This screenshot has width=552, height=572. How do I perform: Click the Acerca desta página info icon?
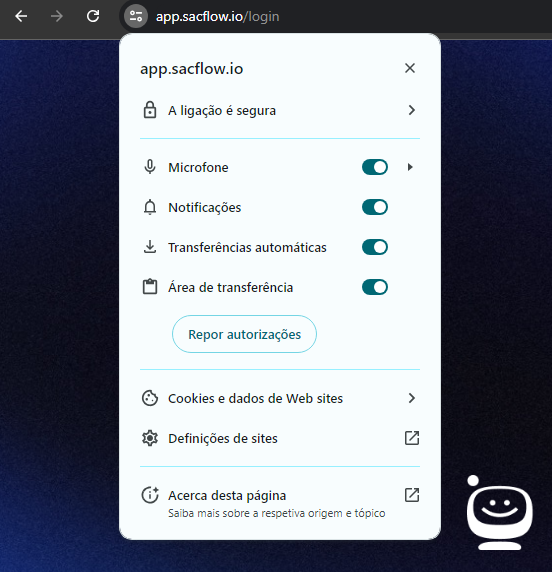pos(150,495)
